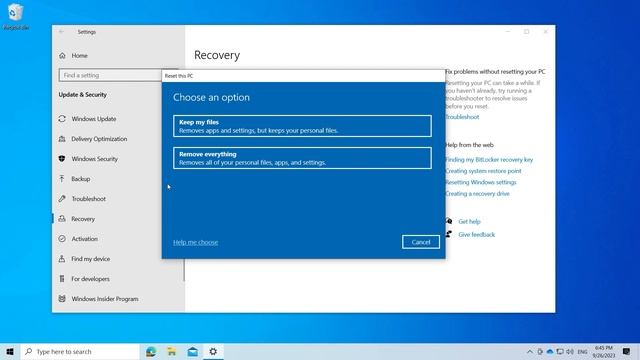Open Resetting Windows settings link
This screenshot has width=640, height=360.
pos(481,182)
